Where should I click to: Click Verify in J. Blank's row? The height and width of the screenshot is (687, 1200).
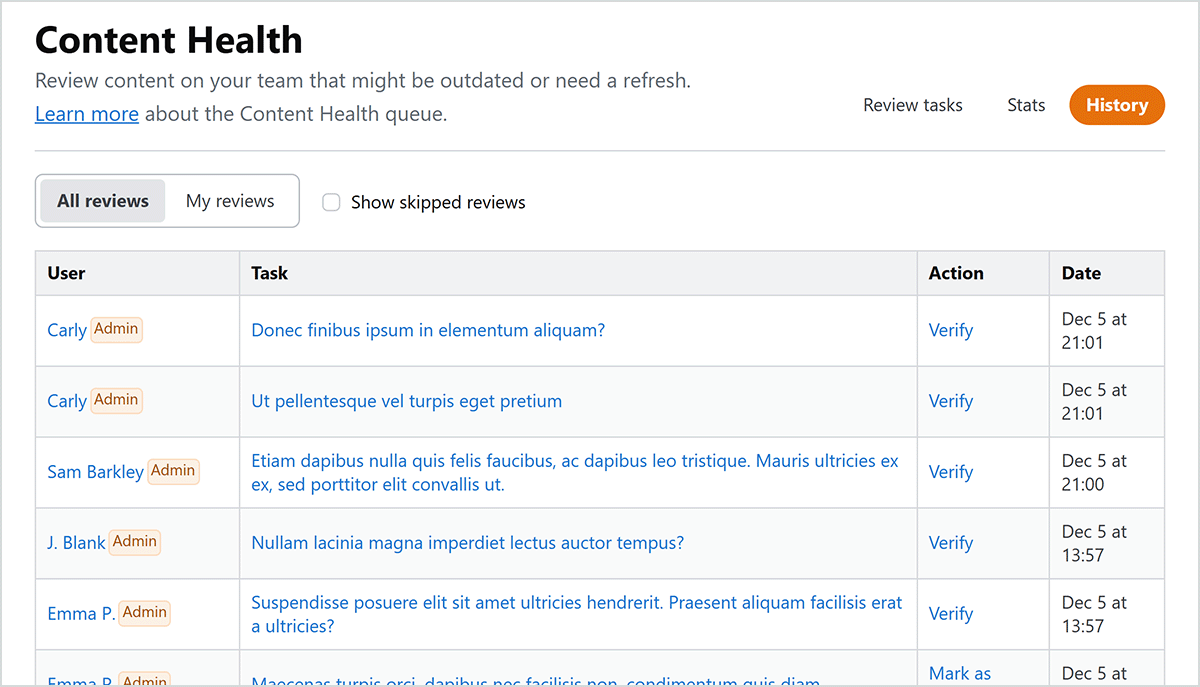coord(950,543)
